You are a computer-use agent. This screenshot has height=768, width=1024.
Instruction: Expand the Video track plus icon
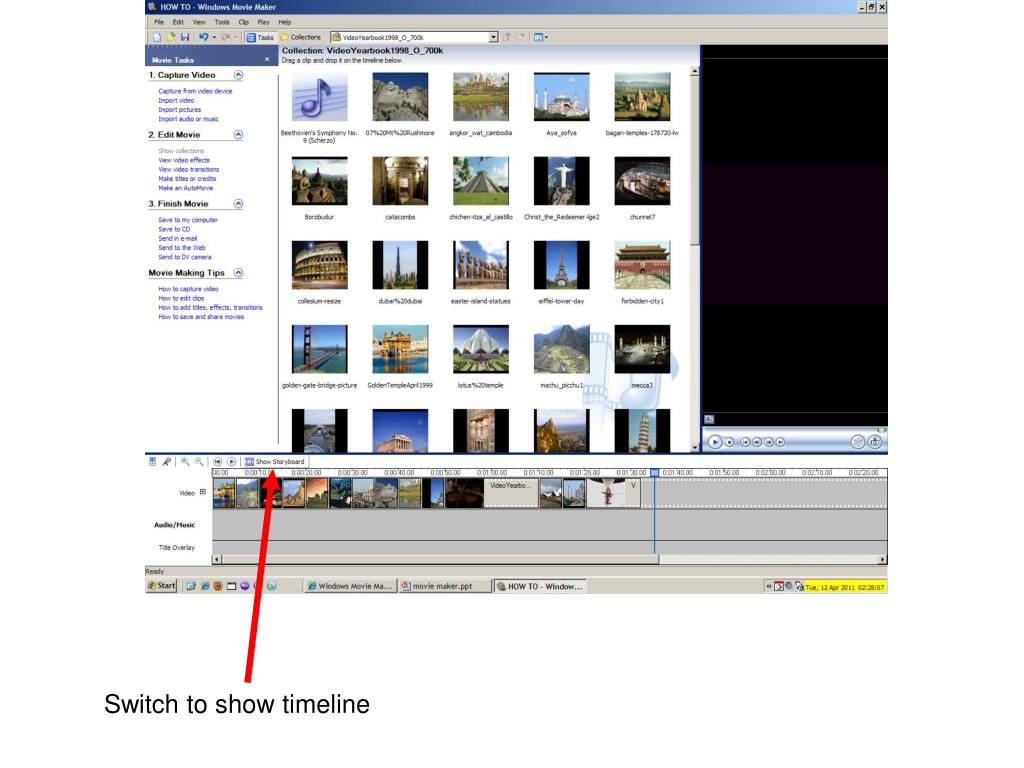click(202, 492)
